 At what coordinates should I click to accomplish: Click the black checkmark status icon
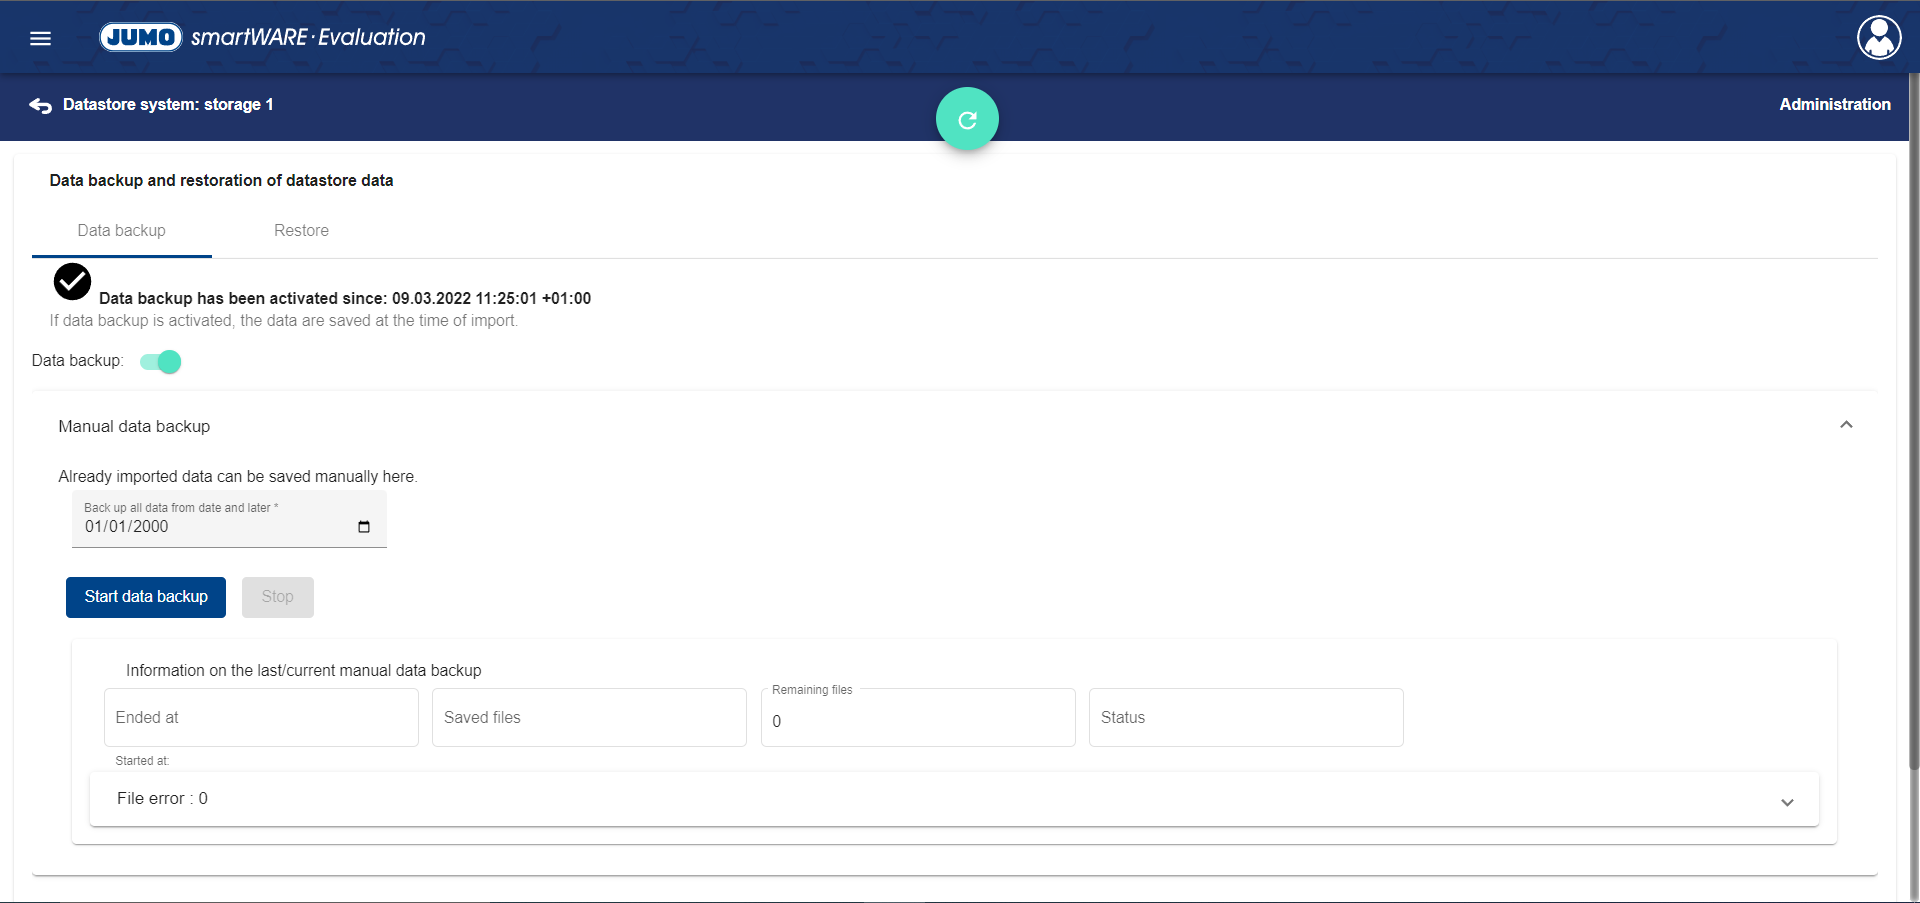[x=72, y=282]
